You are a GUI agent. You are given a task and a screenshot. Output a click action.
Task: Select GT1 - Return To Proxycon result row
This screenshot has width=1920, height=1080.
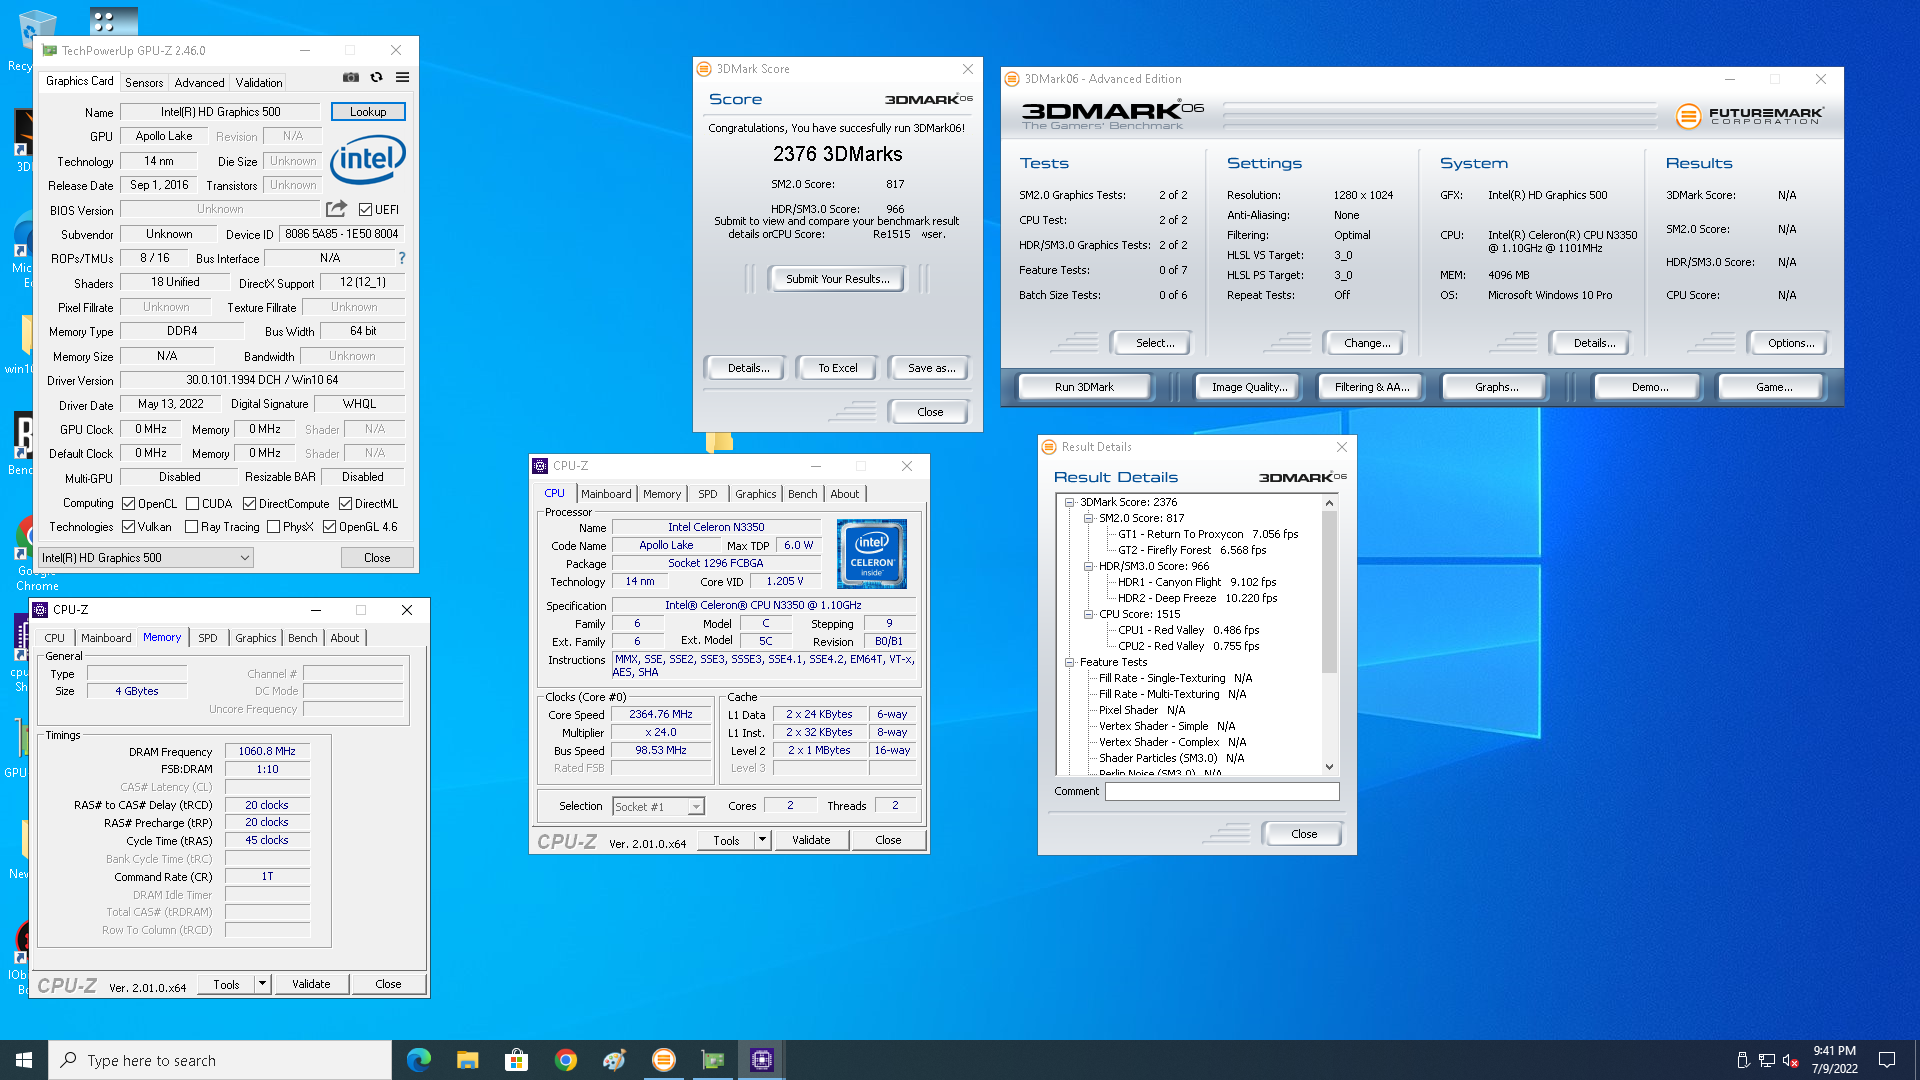tap(1207, 534)
